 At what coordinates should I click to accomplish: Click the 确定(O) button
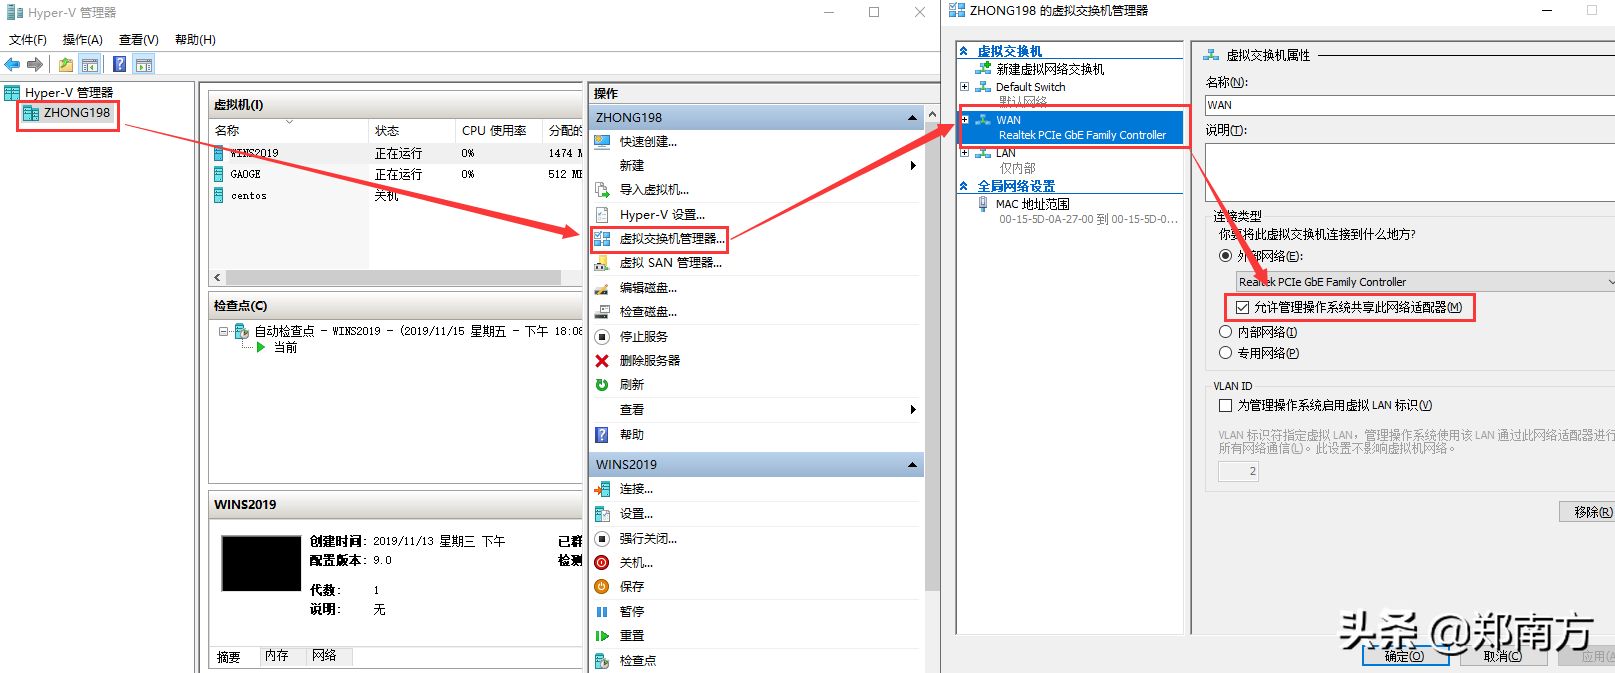pos(1404,656)
